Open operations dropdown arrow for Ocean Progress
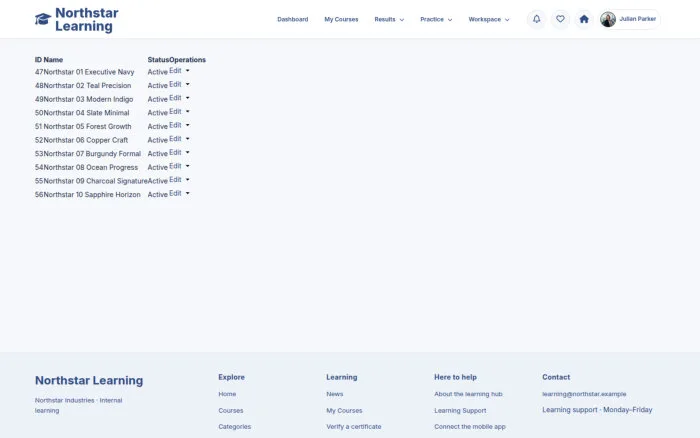700x438 pixels. pyautogui.click(x=188, y=166)
